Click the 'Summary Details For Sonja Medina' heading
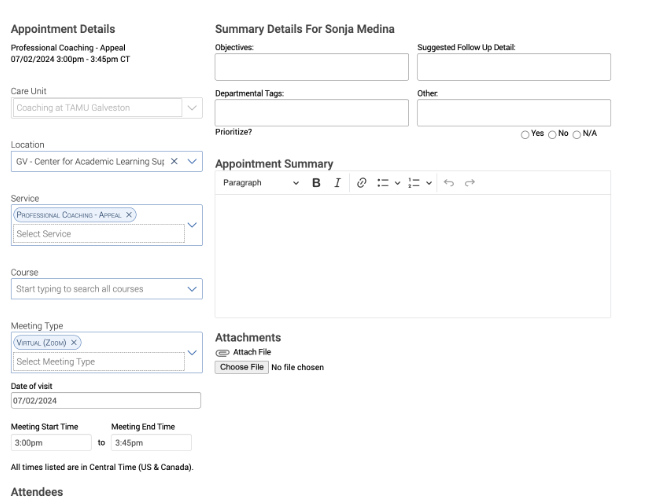This screenshot has width=656, height=502. click(x=305, y=29)
